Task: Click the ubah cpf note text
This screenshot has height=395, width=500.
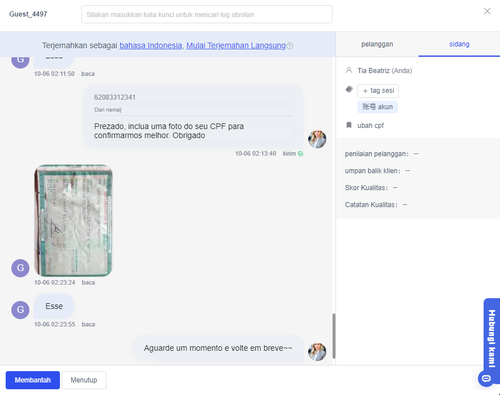Action: [370, 126]
